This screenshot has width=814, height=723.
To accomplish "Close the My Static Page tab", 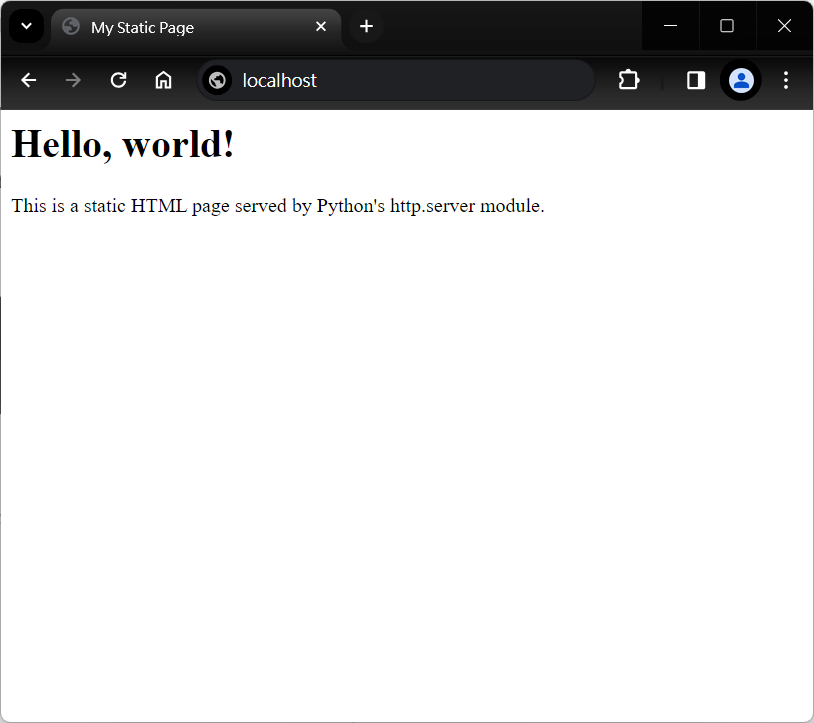I will [x=321, y=27].
